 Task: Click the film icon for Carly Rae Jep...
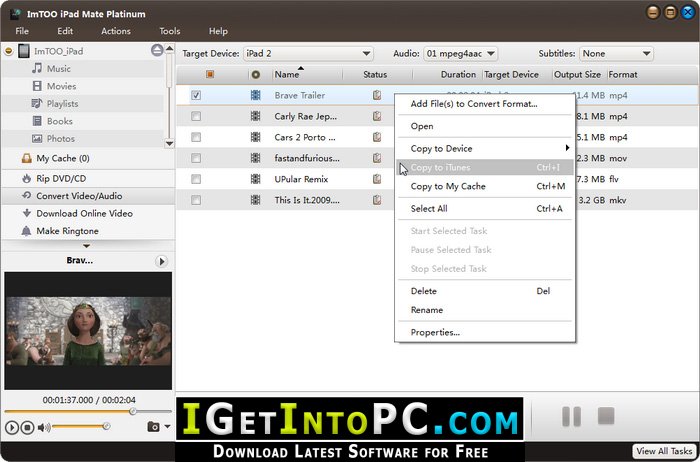(x=255, y=116)
